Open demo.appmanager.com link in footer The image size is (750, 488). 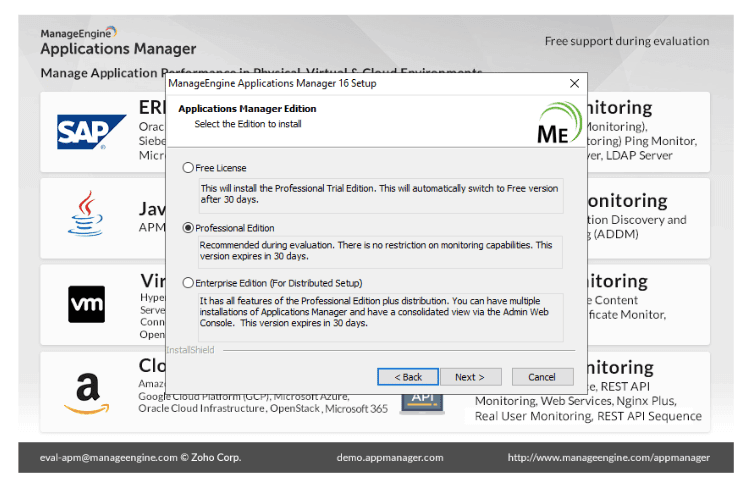(390, 457)
